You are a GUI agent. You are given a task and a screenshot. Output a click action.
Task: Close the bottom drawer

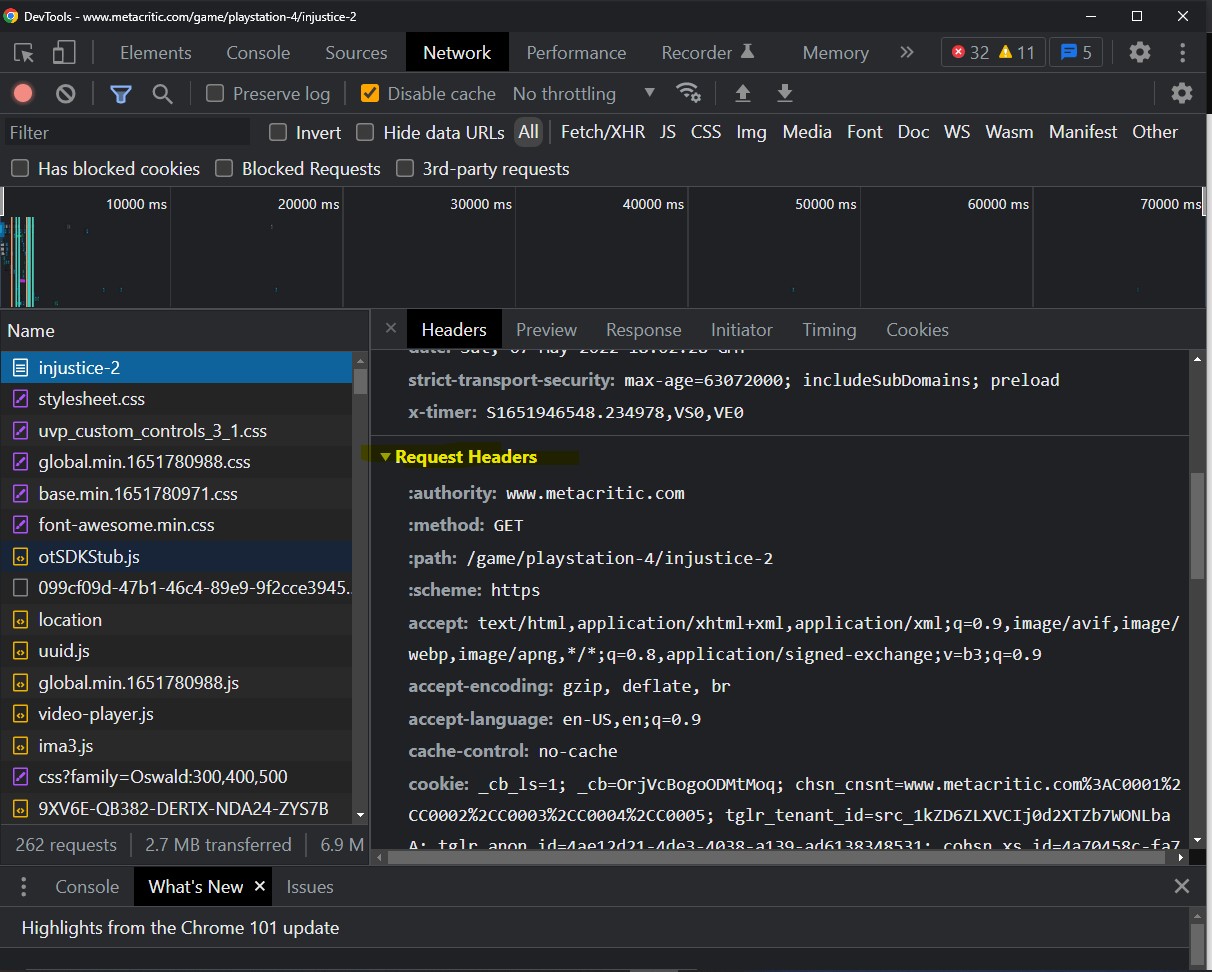tap(1182, 886)
